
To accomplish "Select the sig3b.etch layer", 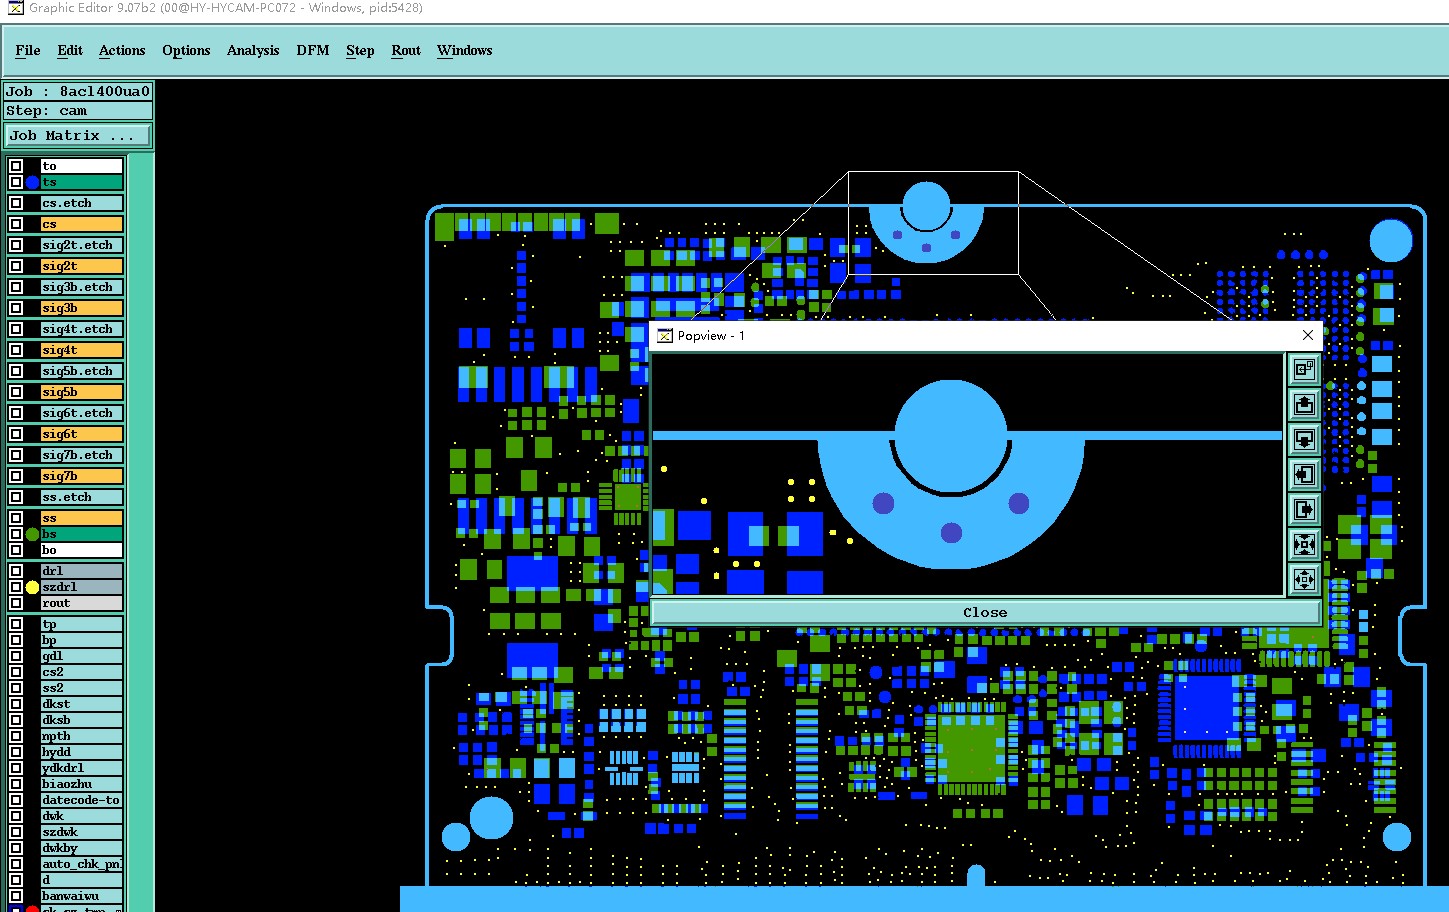I will [82, 287].
